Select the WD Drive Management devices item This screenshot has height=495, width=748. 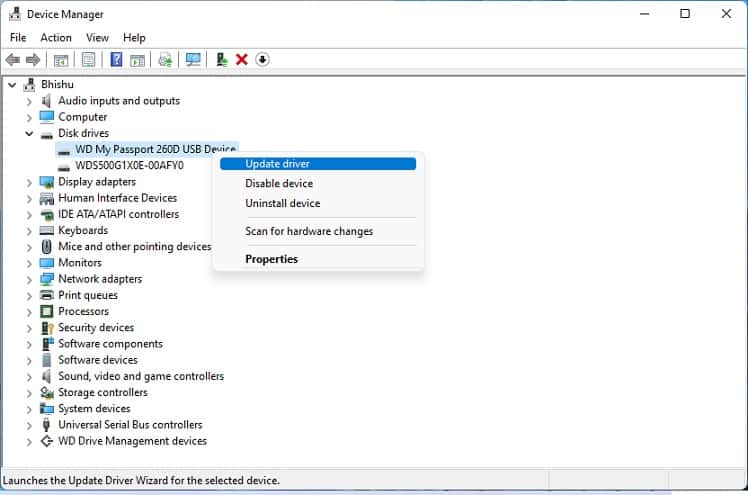pyautogui.click(x=132, y=441)
